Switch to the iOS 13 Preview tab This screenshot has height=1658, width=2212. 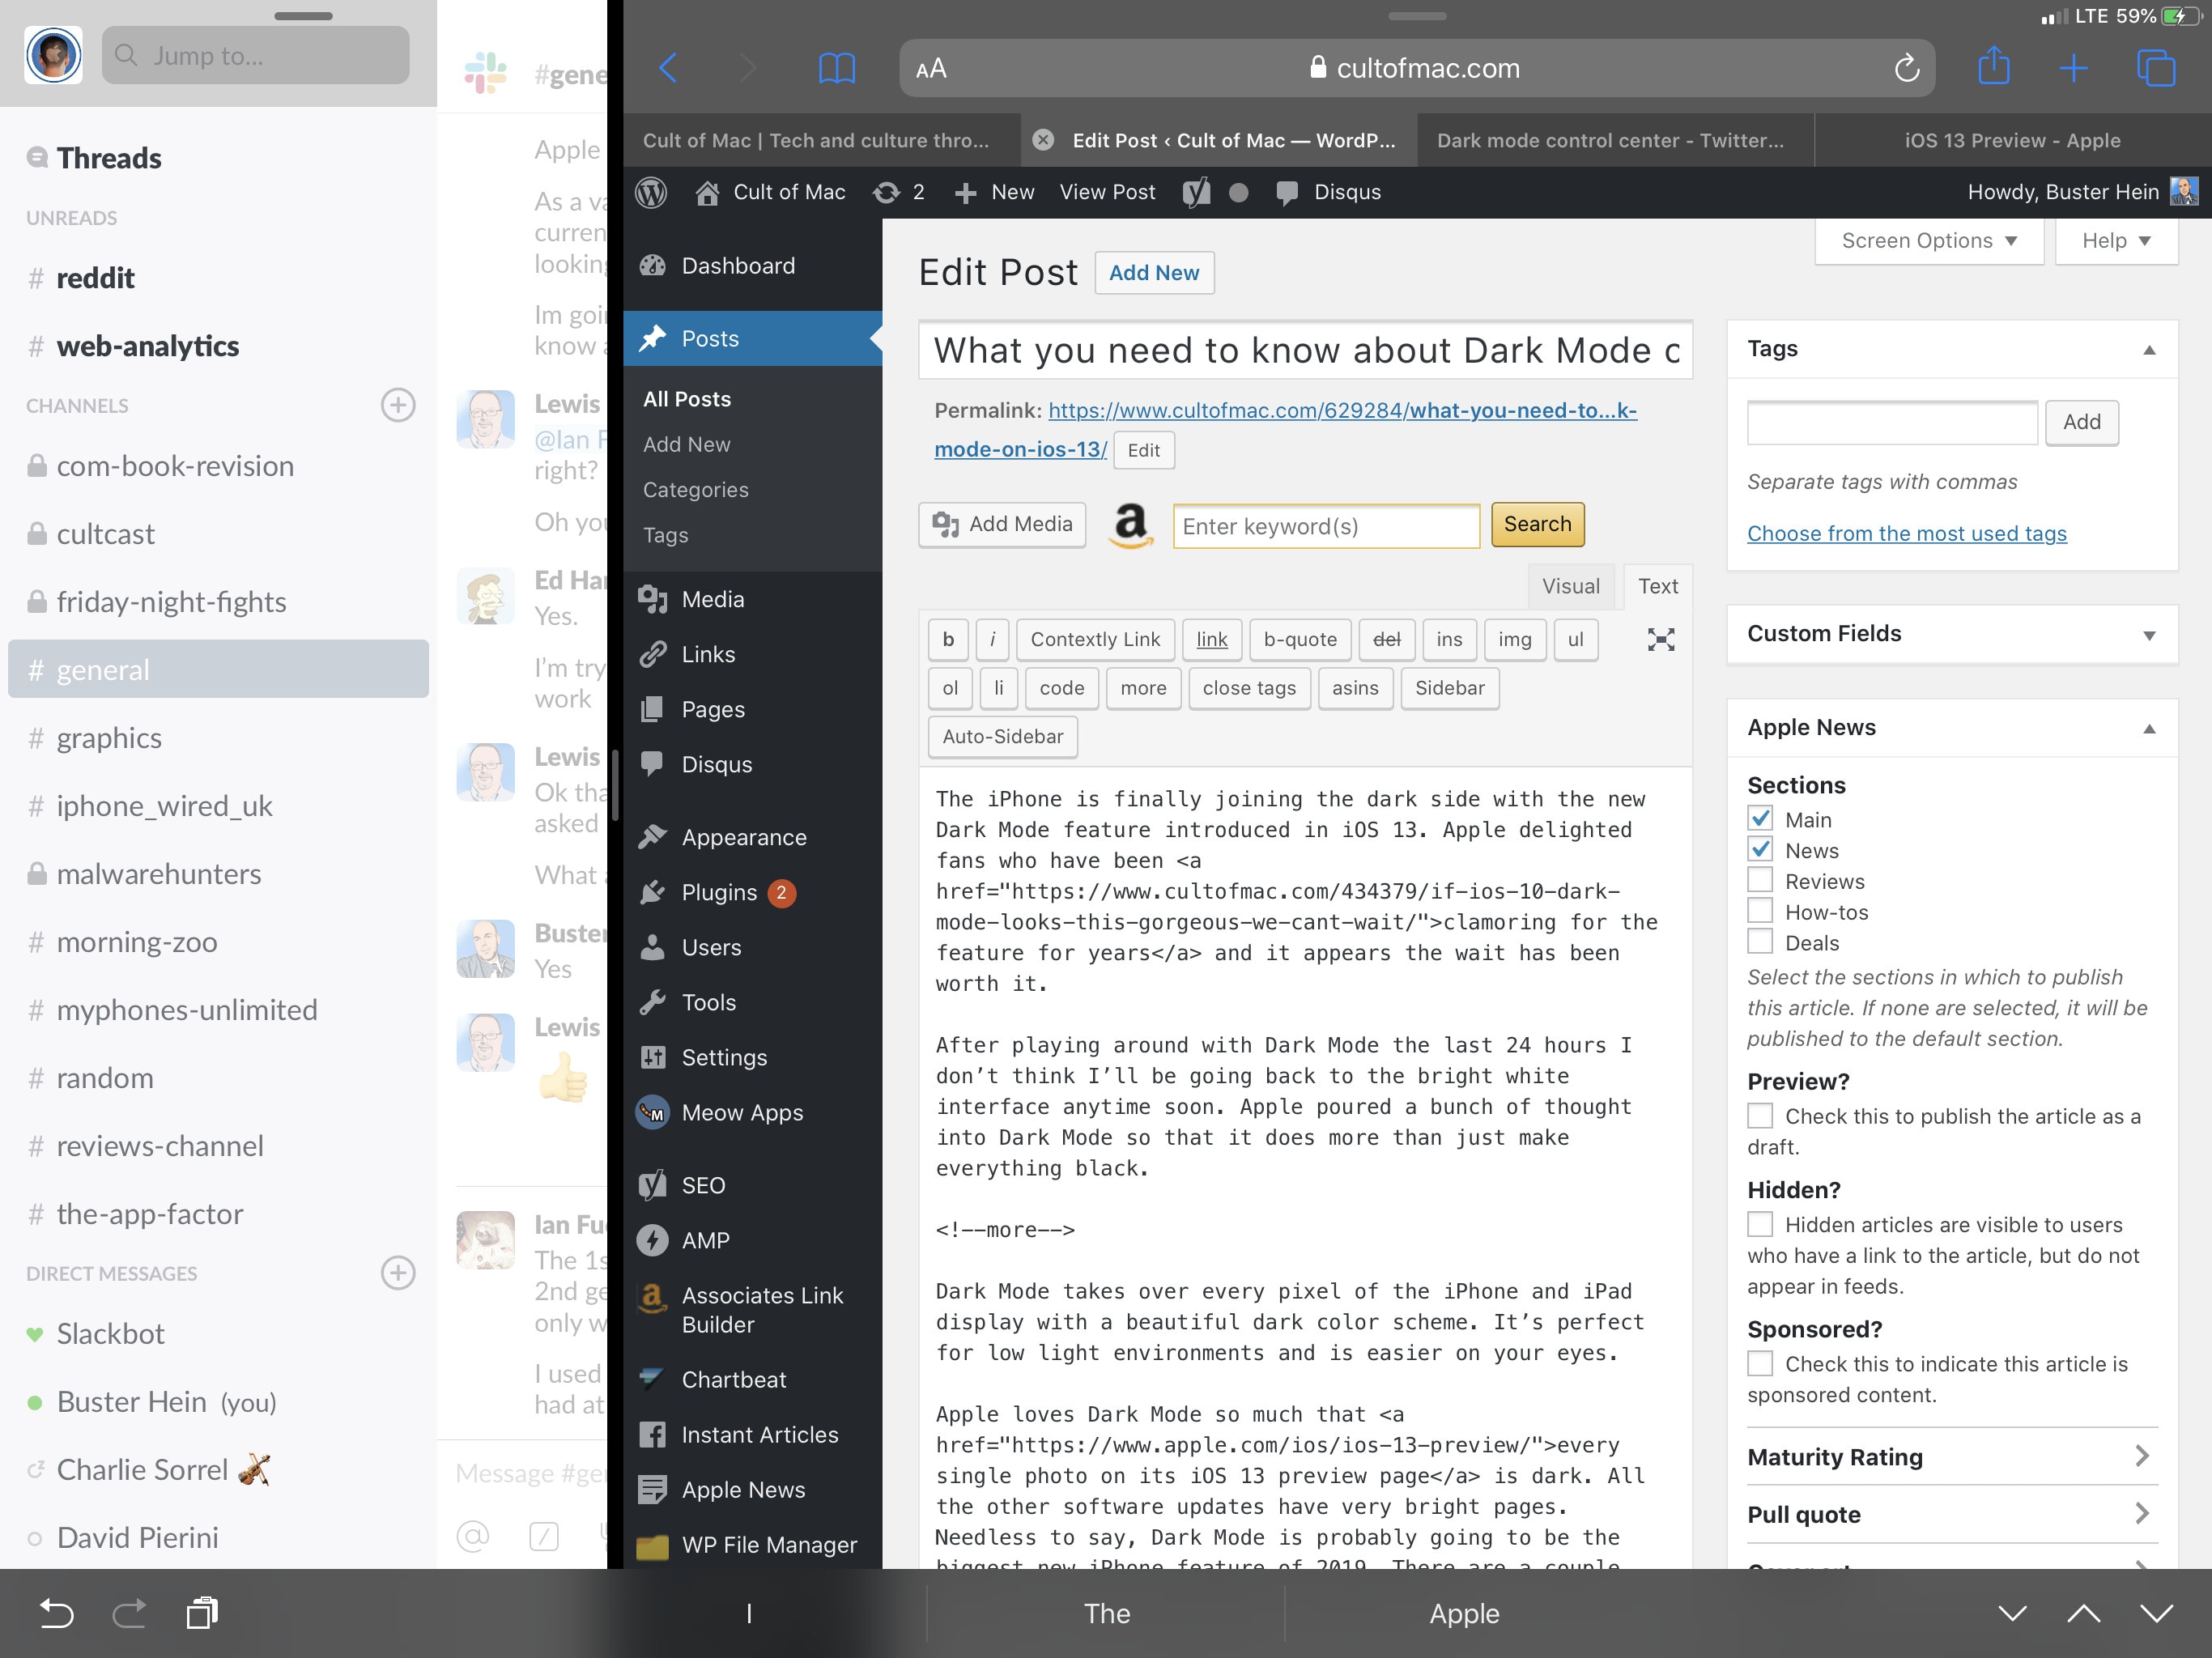pyautogui.click(x=2012, y=140)
